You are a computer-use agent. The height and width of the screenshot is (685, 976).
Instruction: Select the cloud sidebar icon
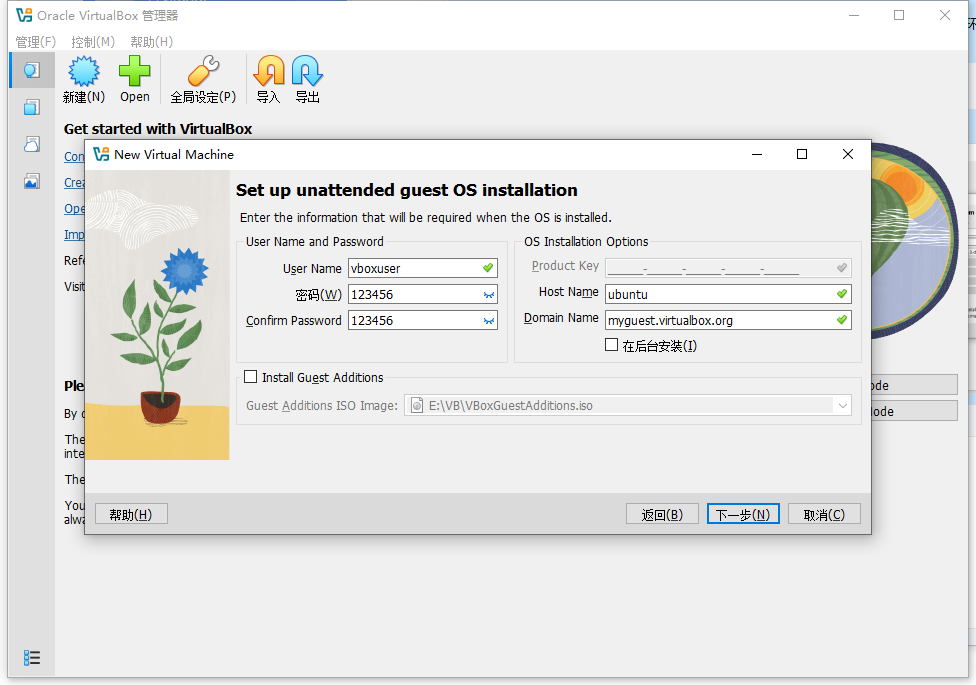(32, 143)
